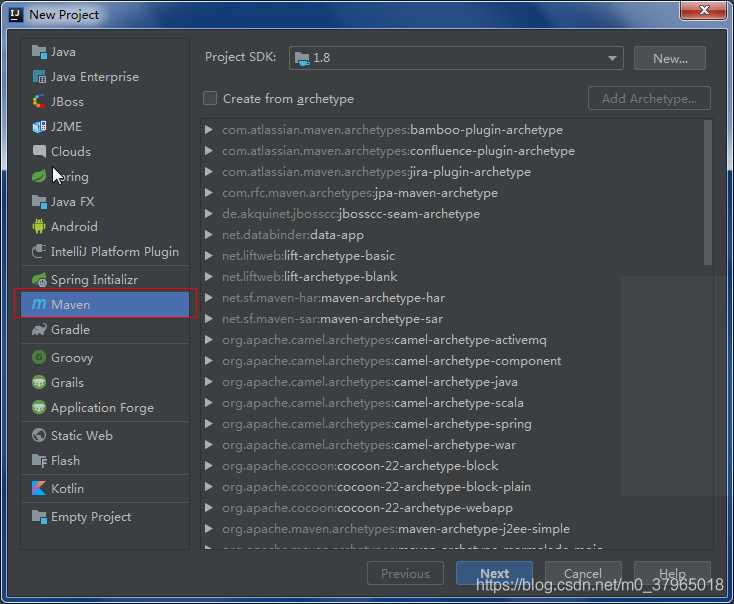Choose the JBoss icon in sidebar
734x604 pixels.
(x=39, y=102)
